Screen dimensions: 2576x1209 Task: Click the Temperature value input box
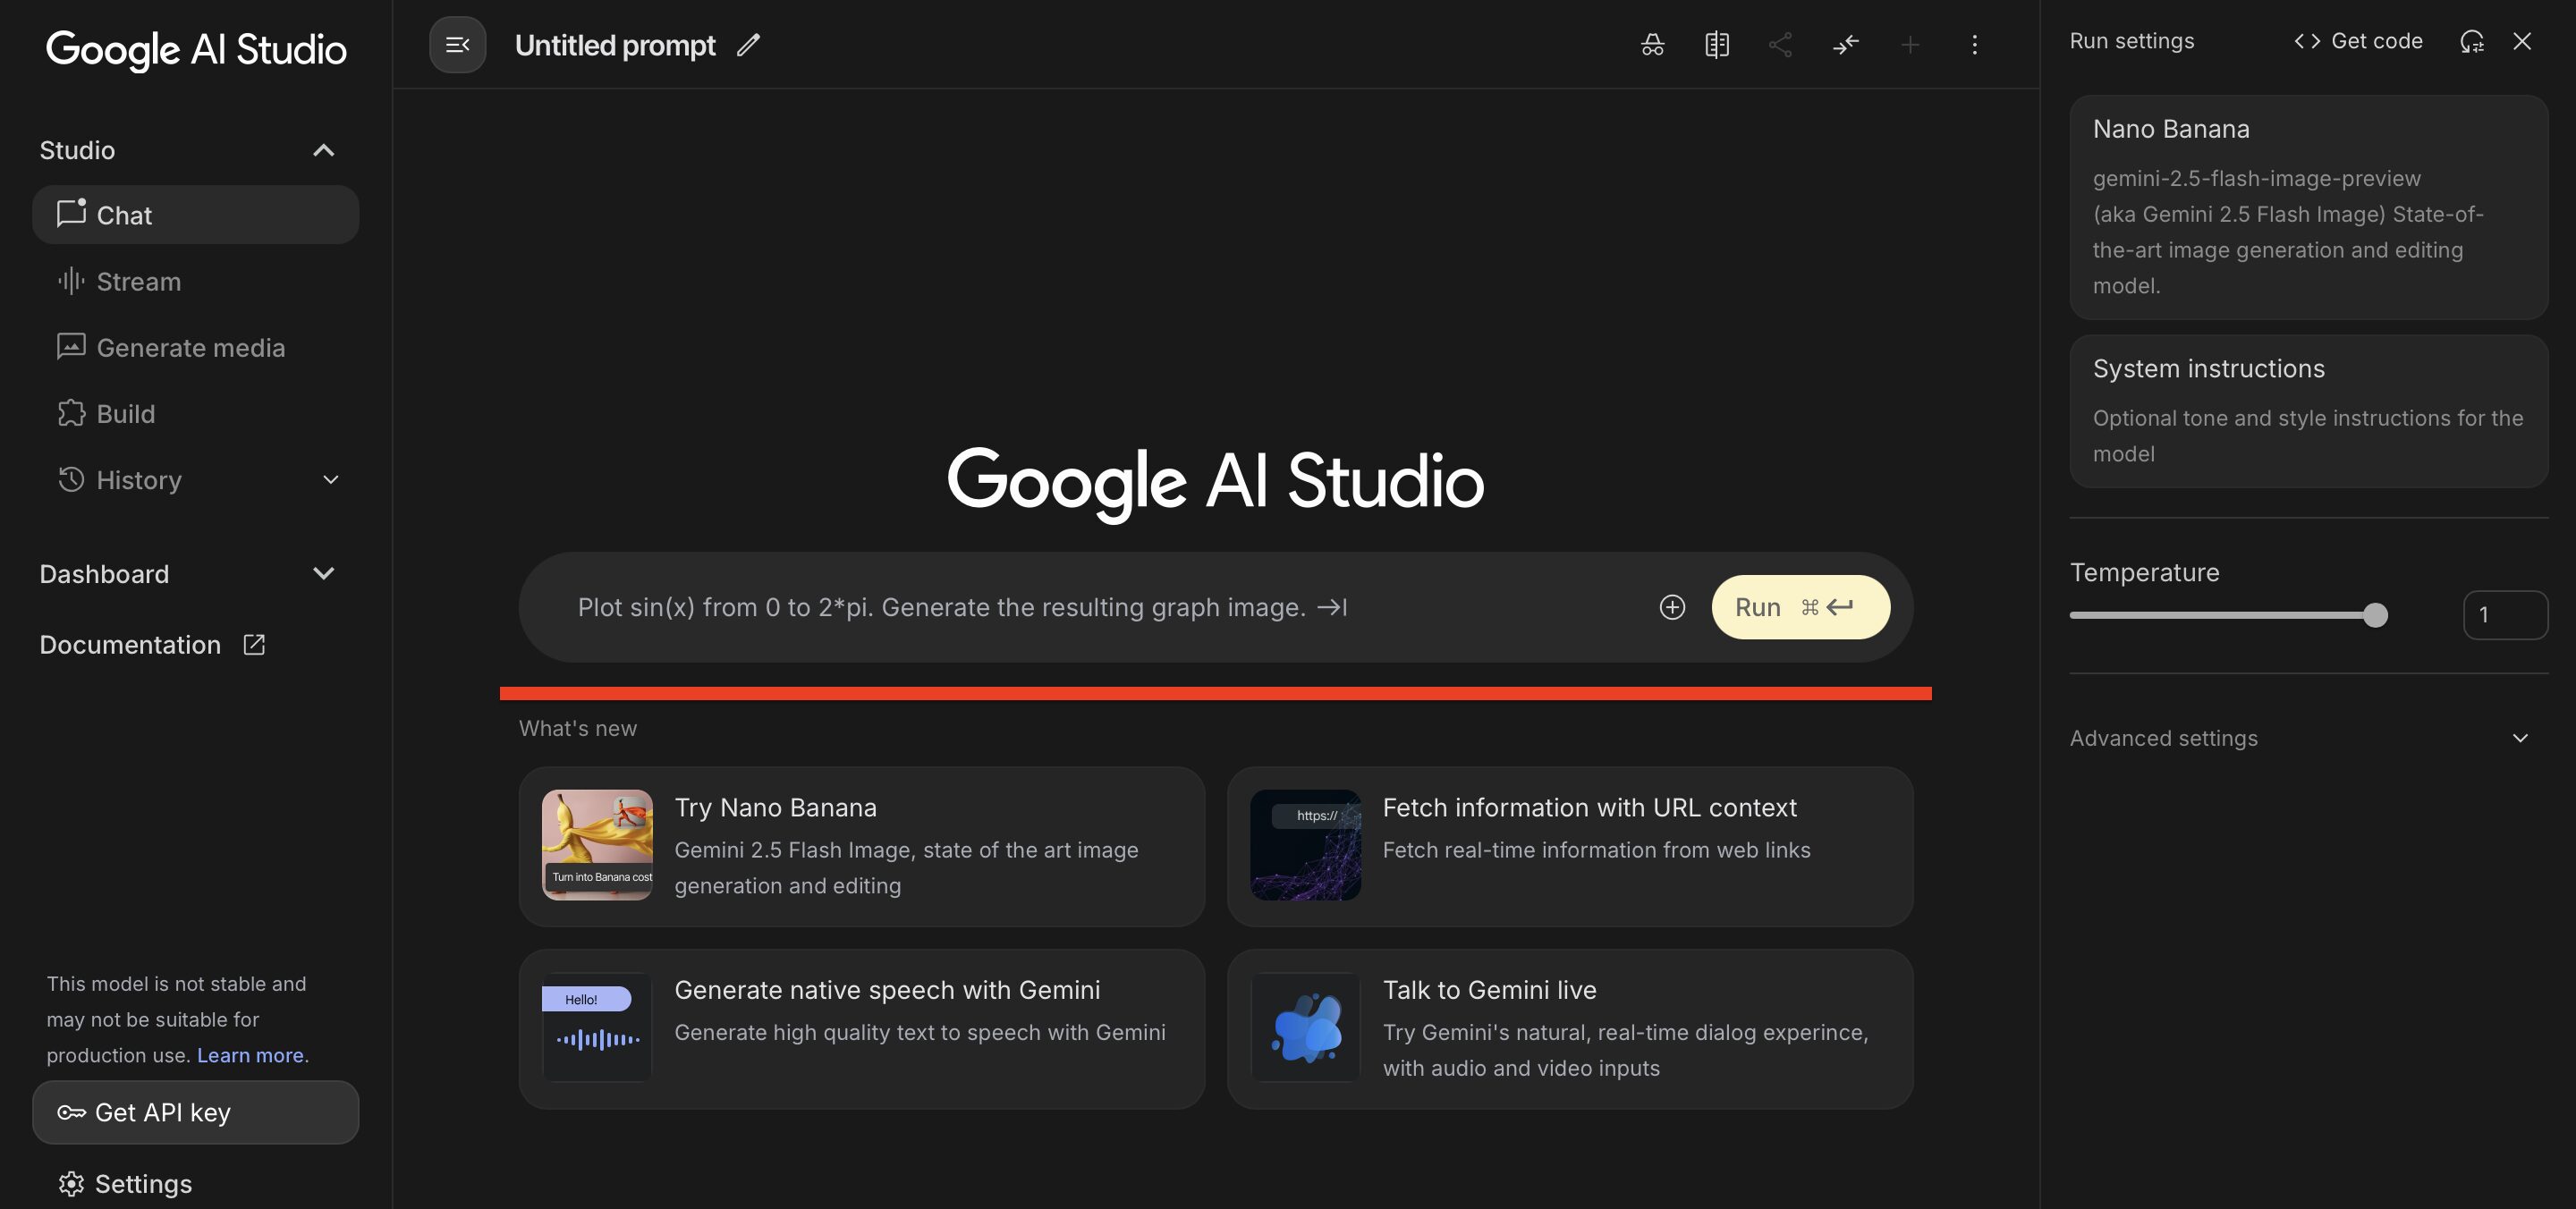(2504, 615)
